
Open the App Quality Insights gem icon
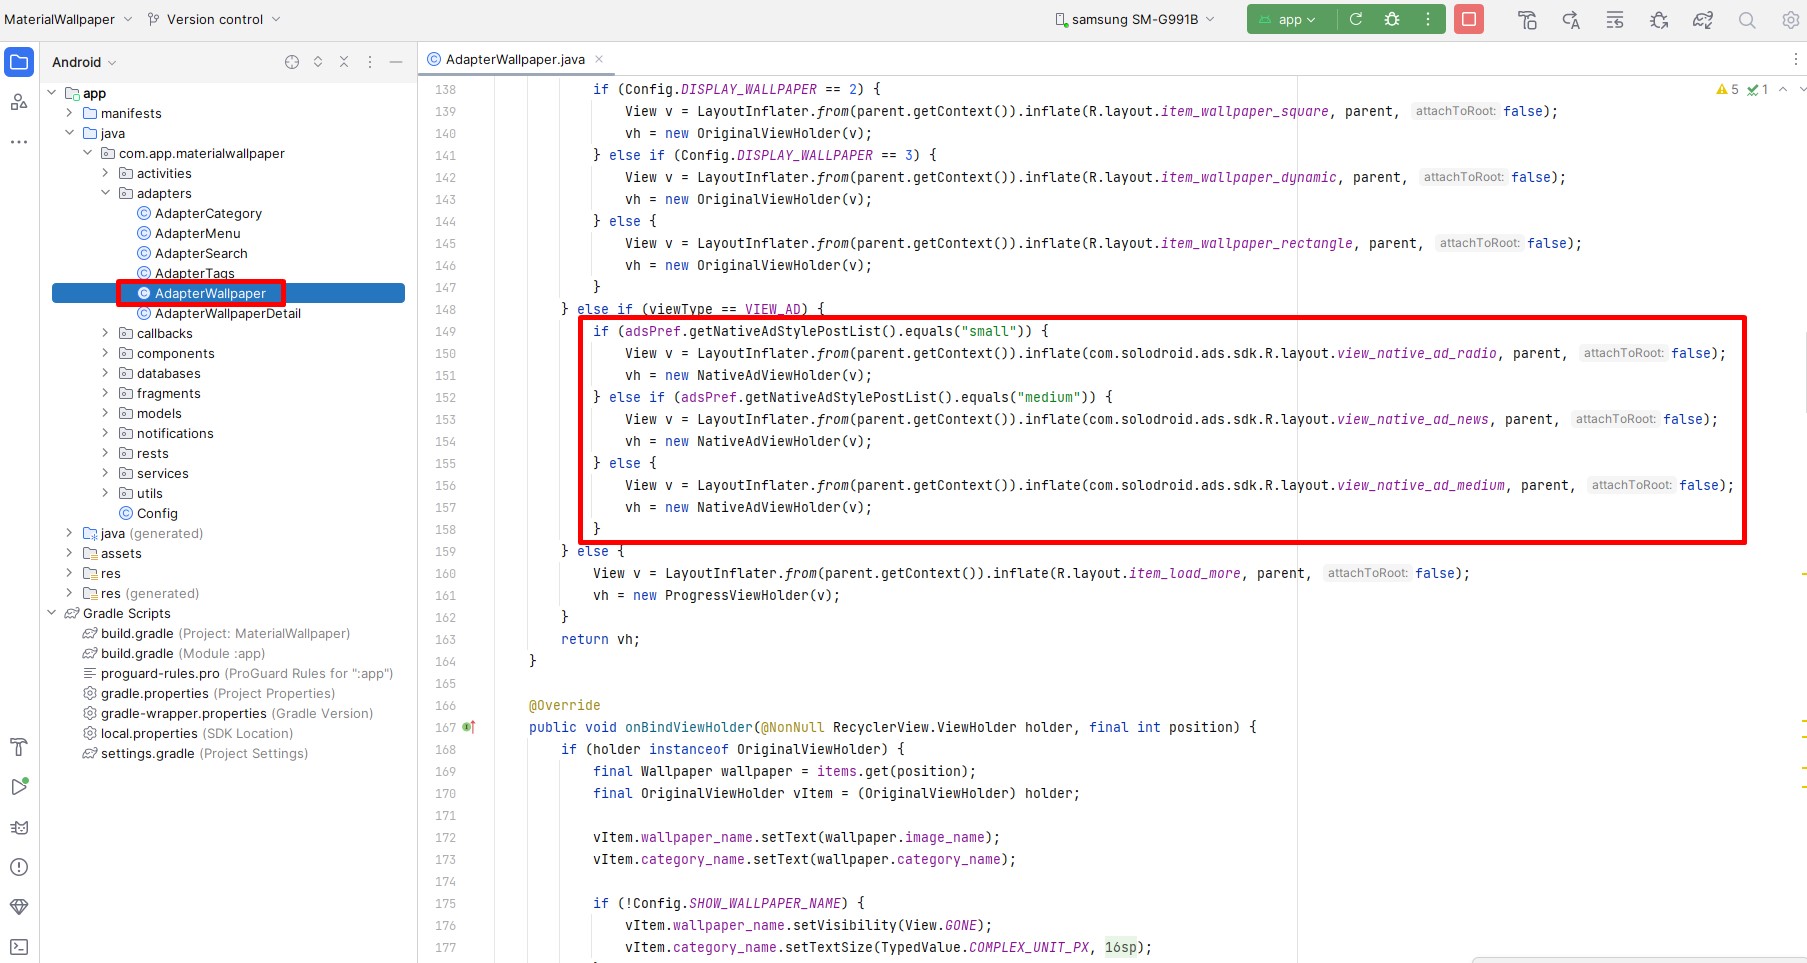(x=19, y=907)
